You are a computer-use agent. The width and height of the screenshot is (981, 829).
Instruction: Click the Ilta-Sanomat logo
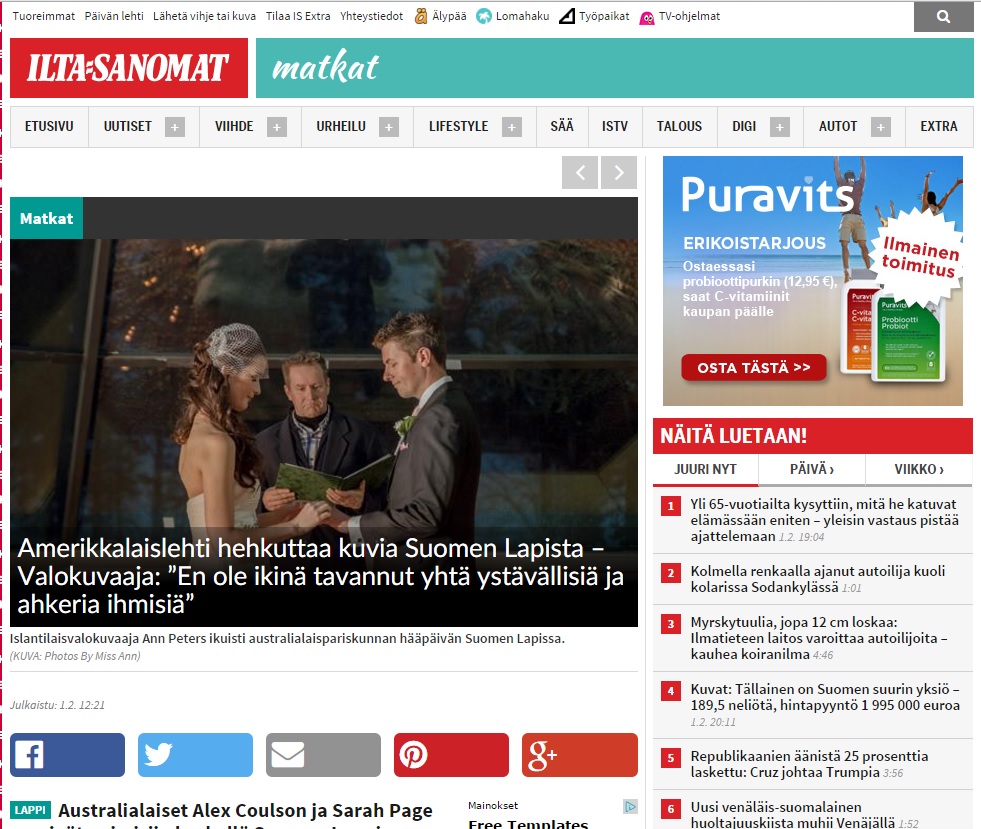(x=128, y=68)
